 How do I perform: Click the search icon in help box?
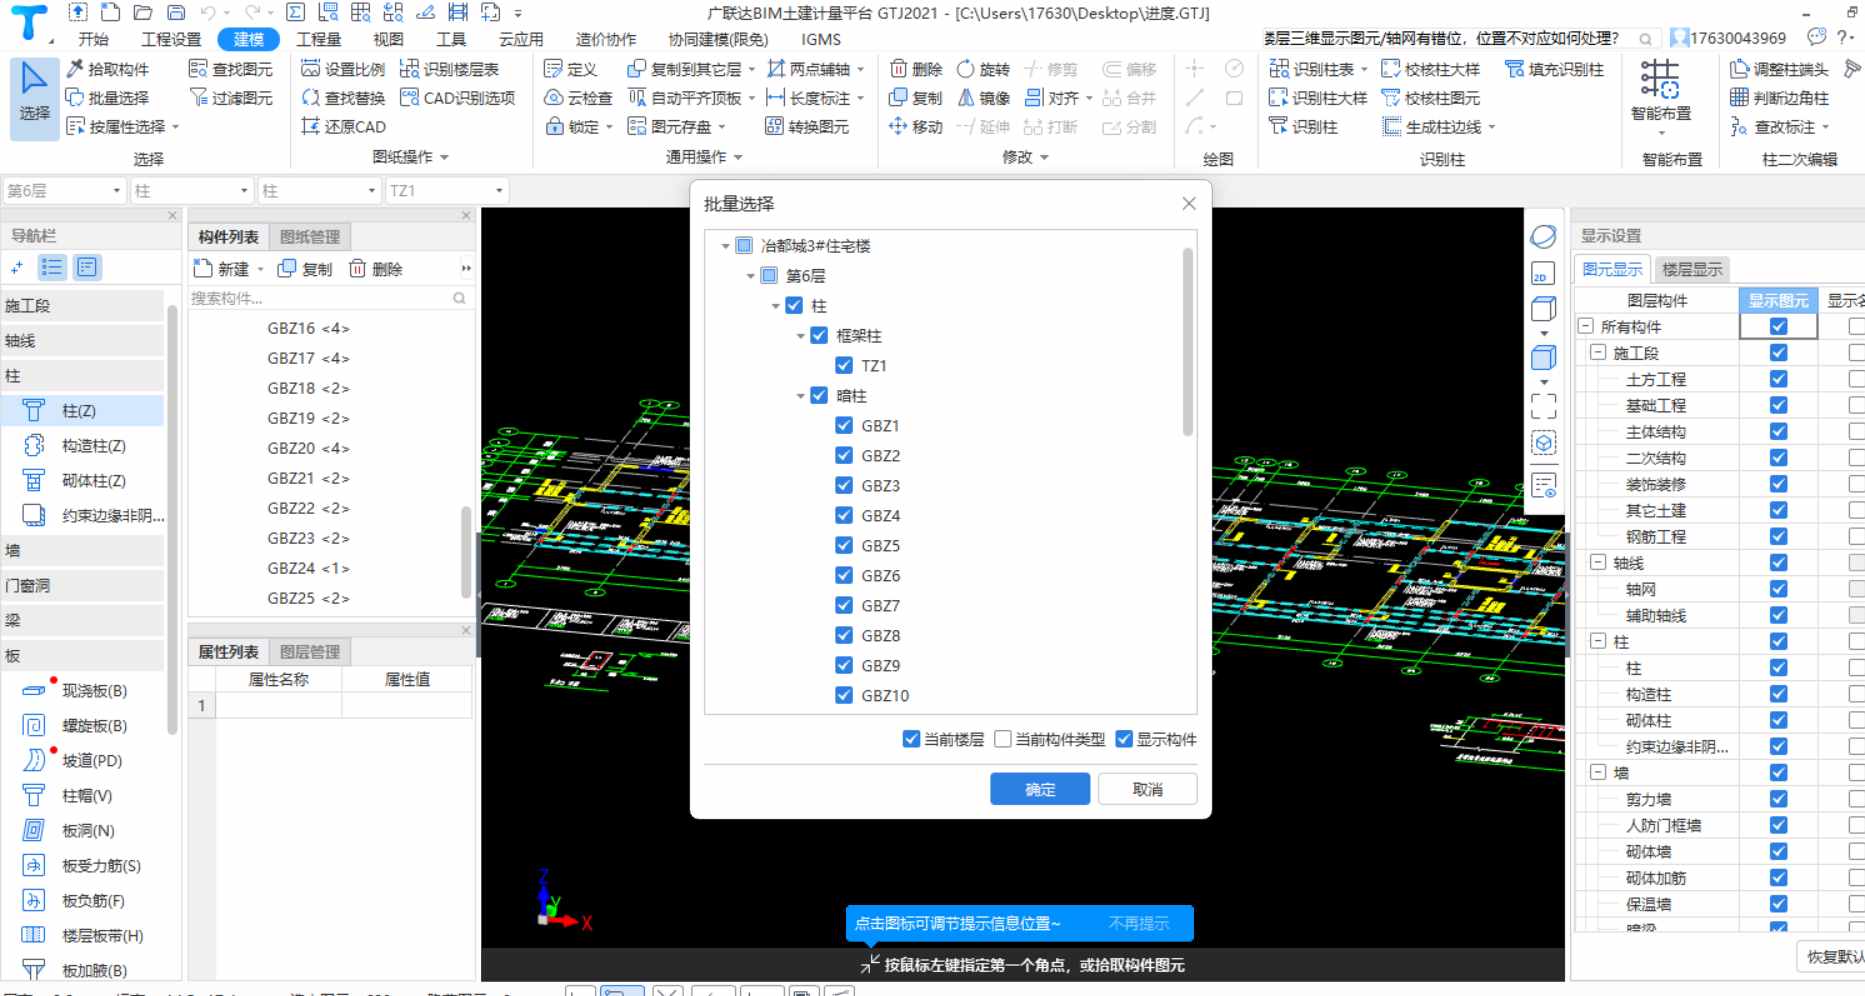click(1645, 39)
